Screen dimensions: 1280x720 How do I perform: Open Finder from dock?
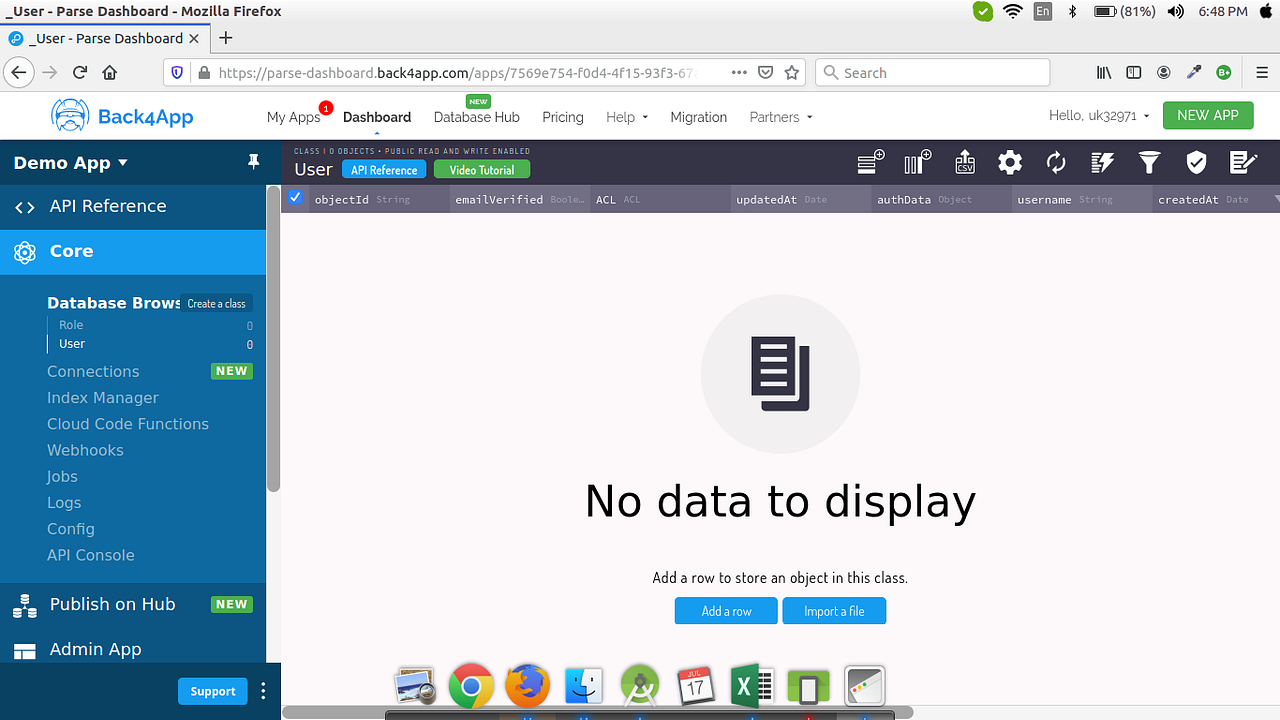coord(584,686)
